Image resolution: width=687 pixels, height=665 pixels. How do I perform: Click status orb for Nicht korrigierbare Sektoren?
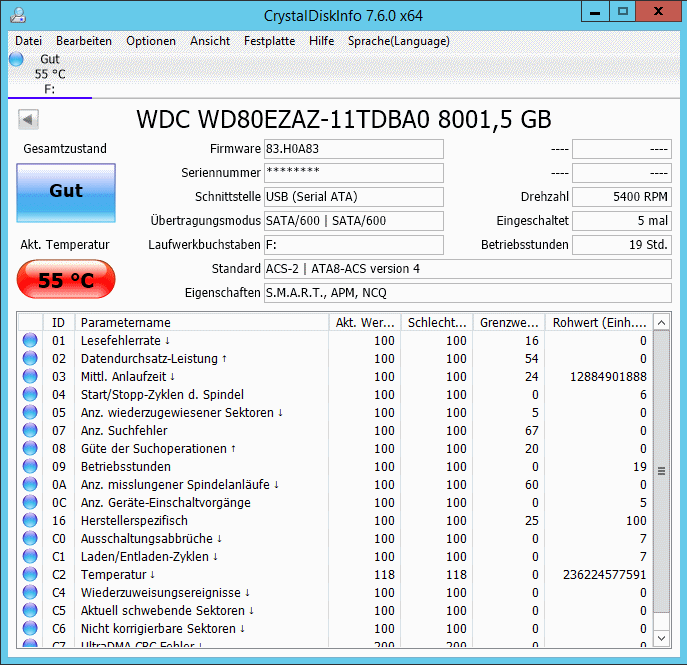point(30,628)
